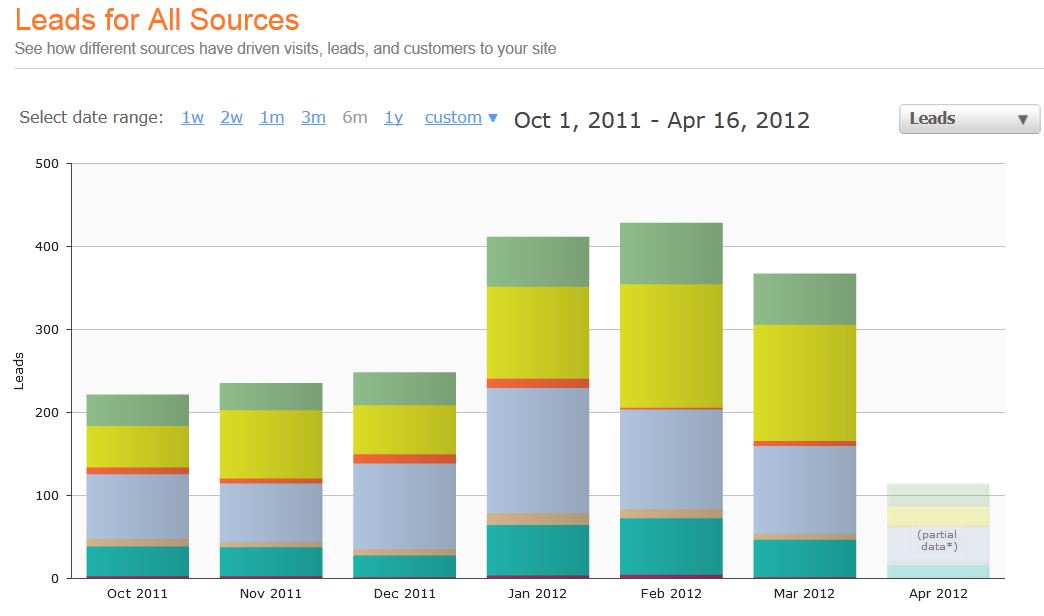Choose the 1m date range

point(271,118)
